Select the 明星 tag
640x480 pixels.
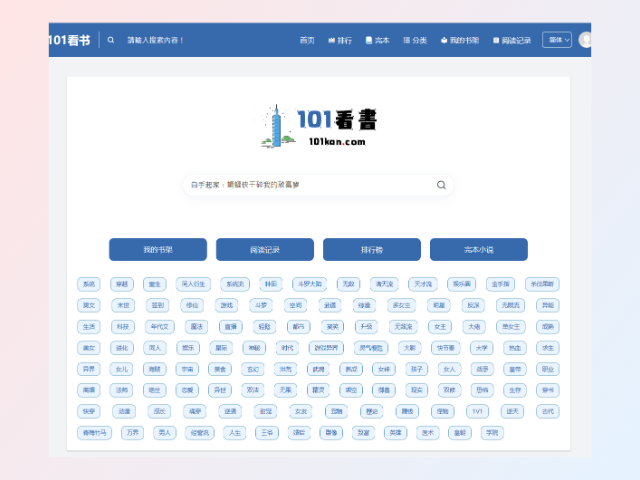click(439, 305)
